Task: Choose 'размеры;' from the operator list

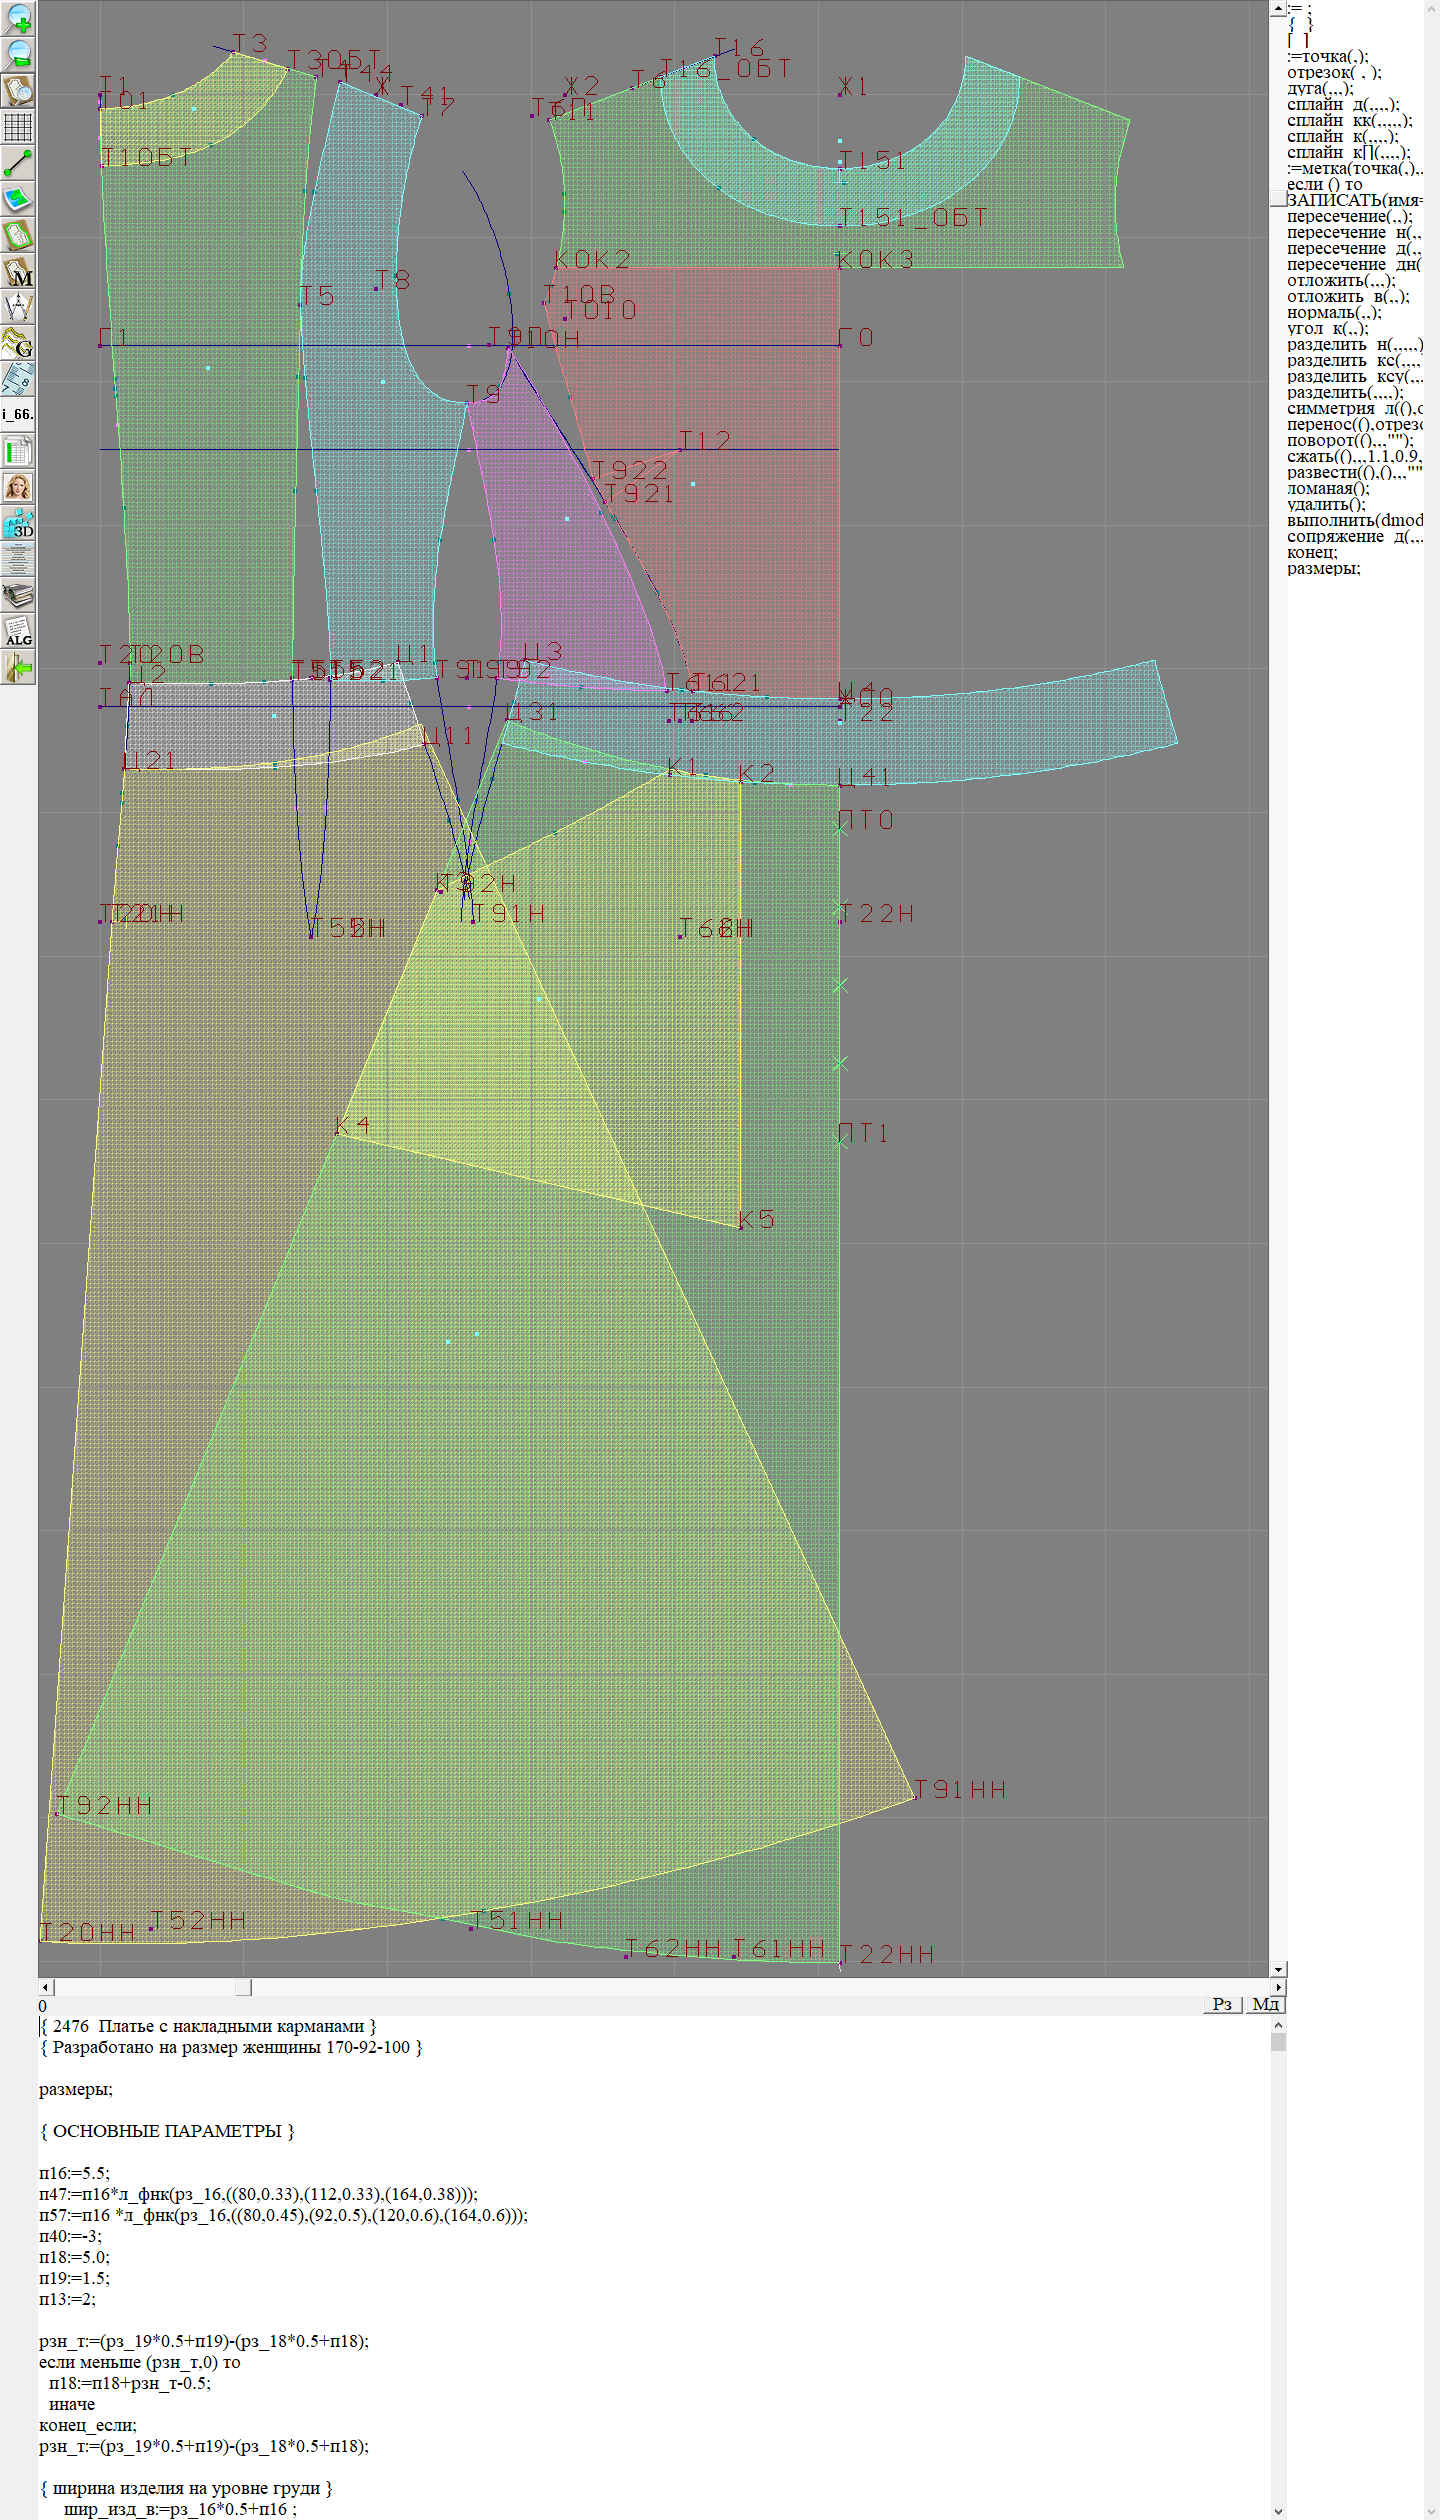Action: pyautogui.click(x=1323, y=568)
